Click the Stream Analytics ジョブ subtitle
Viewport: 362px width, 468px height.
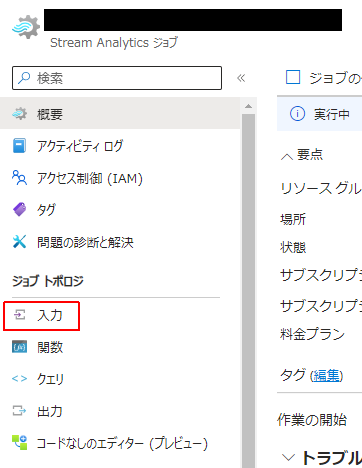click(114, 43)
